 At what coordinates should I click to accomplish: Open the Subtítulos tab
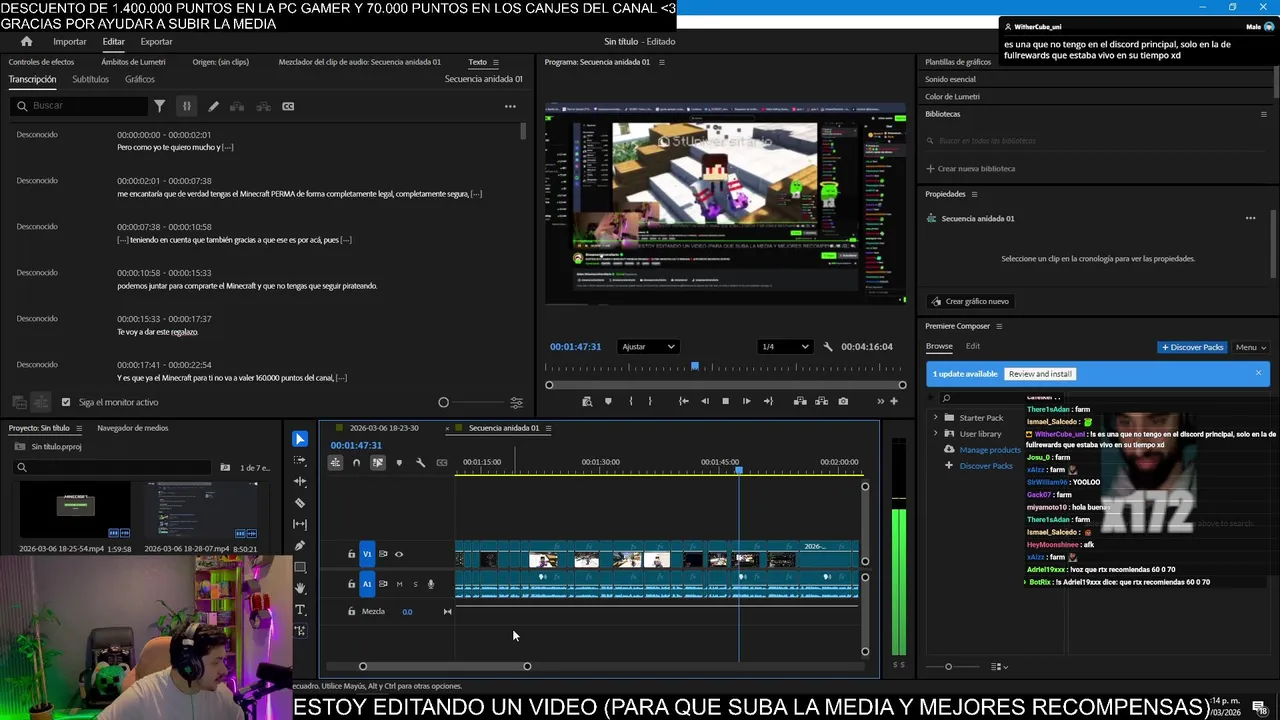90,79
